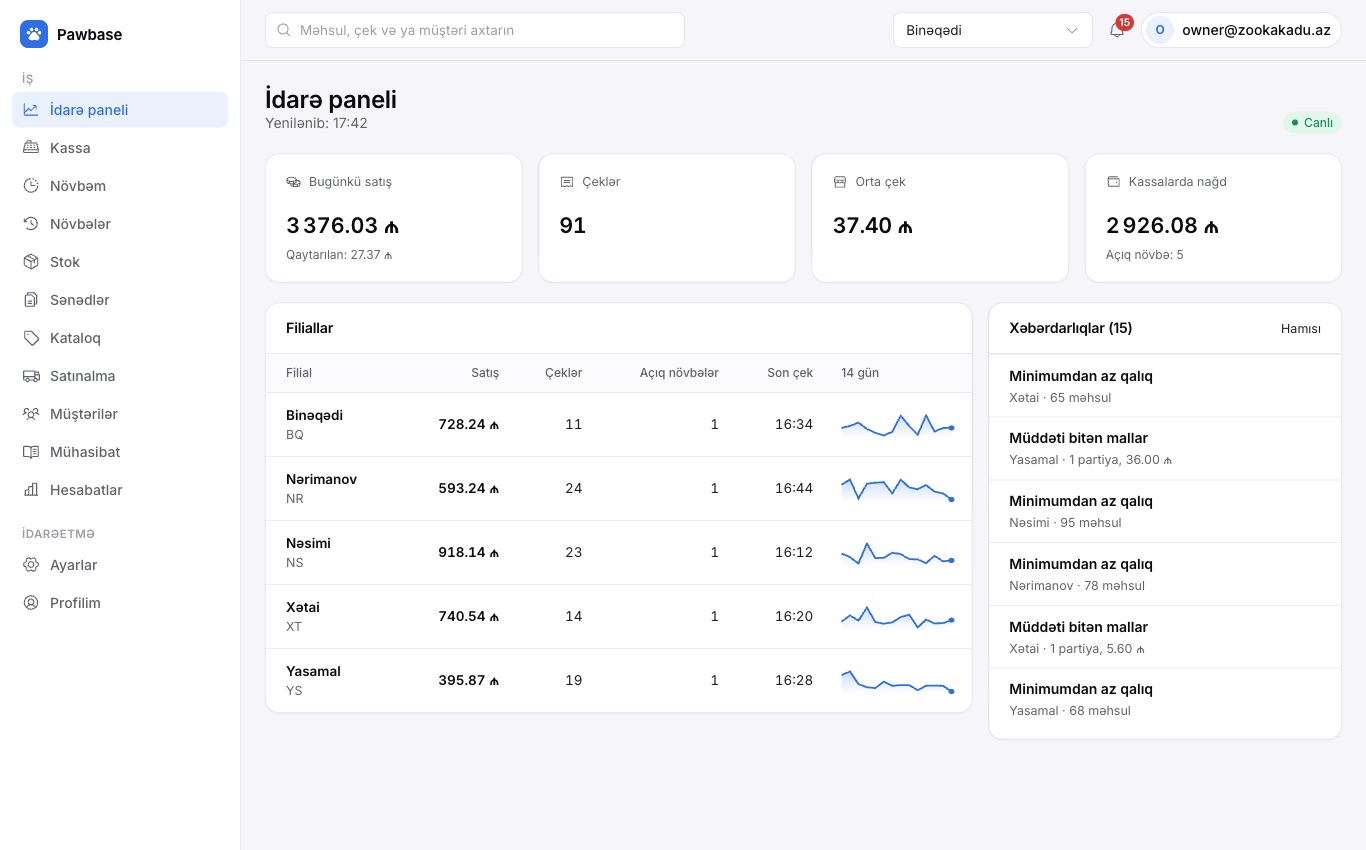
Task: Open the Stok menu item
Action: [x=120, y=262]
